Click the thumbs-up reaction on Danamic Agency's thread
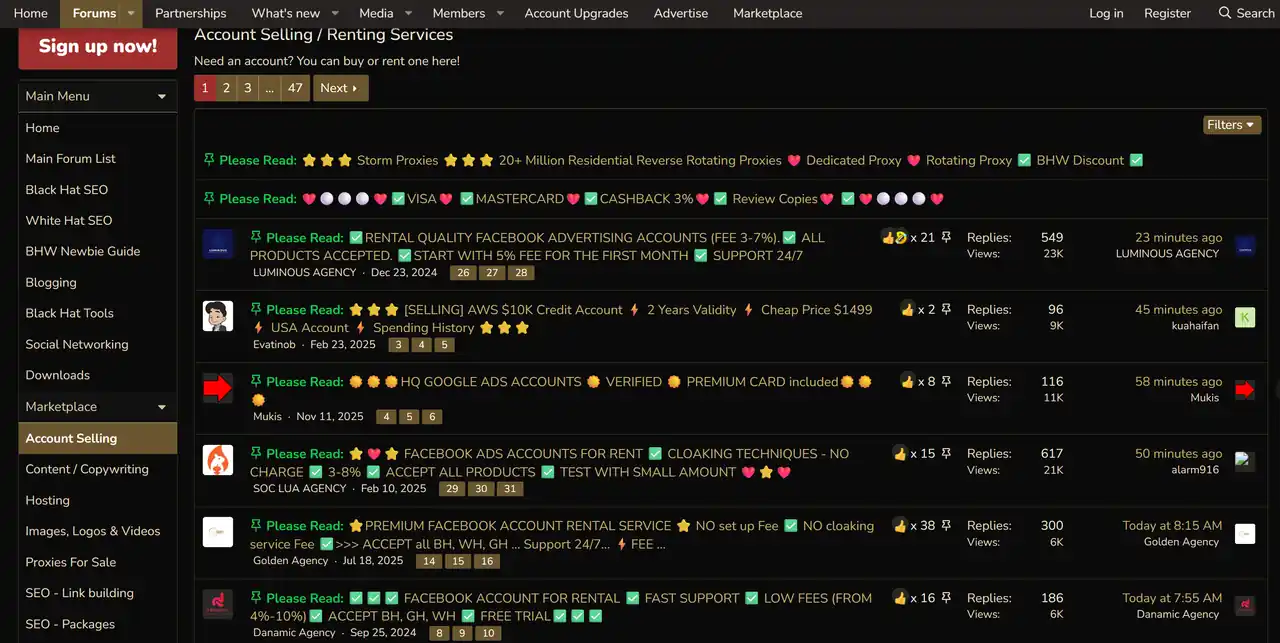Viewport: 1280px width, 643px height. [x=901, y=597]
